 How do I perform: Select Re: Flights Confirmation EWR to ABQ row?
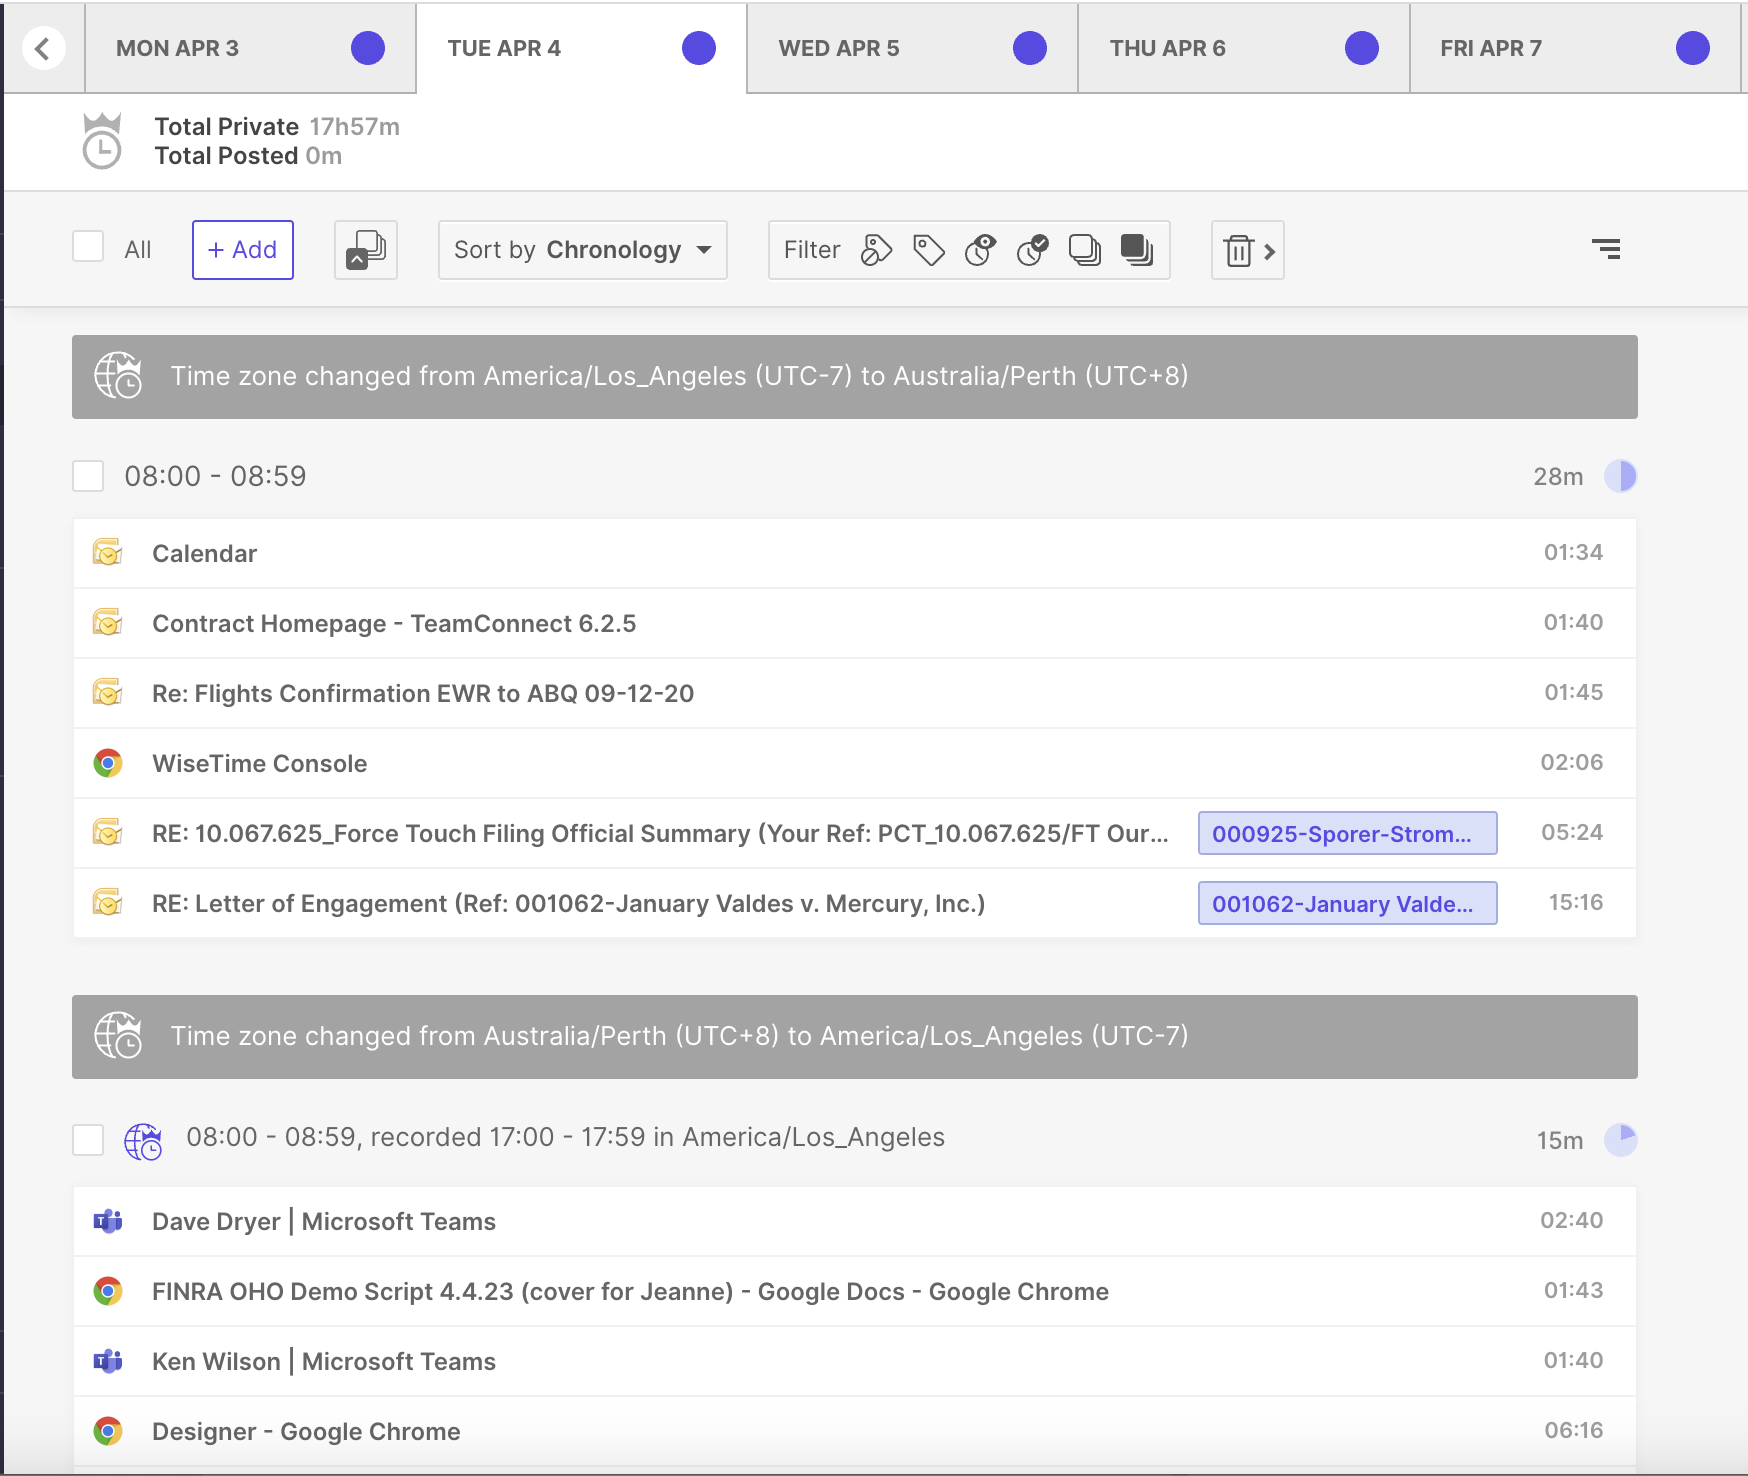[855, 693]
